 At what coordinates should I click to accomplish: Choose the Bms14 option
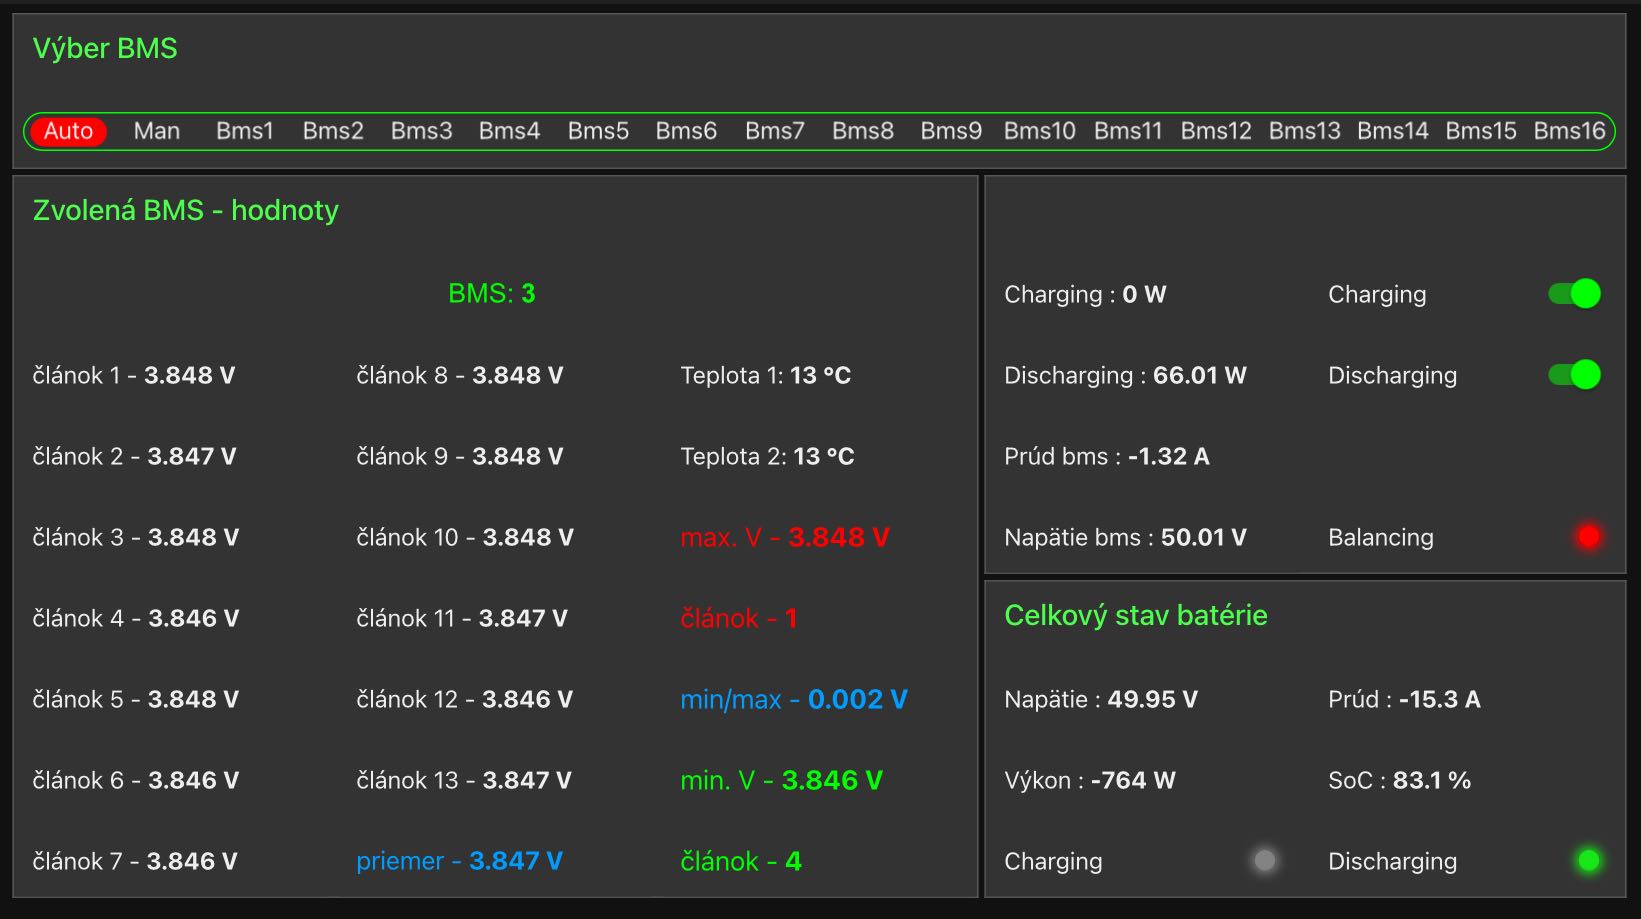click(1392, 131)
